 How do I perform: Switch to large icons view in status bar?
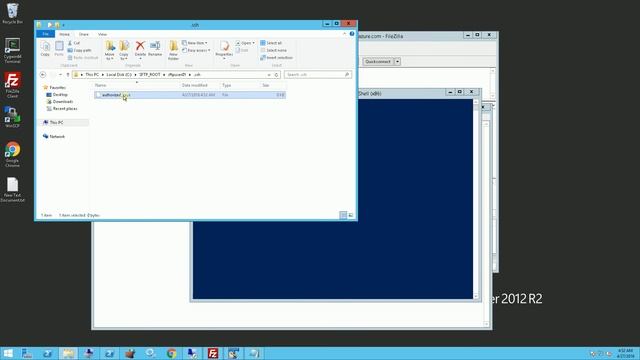tap(351, 215)
